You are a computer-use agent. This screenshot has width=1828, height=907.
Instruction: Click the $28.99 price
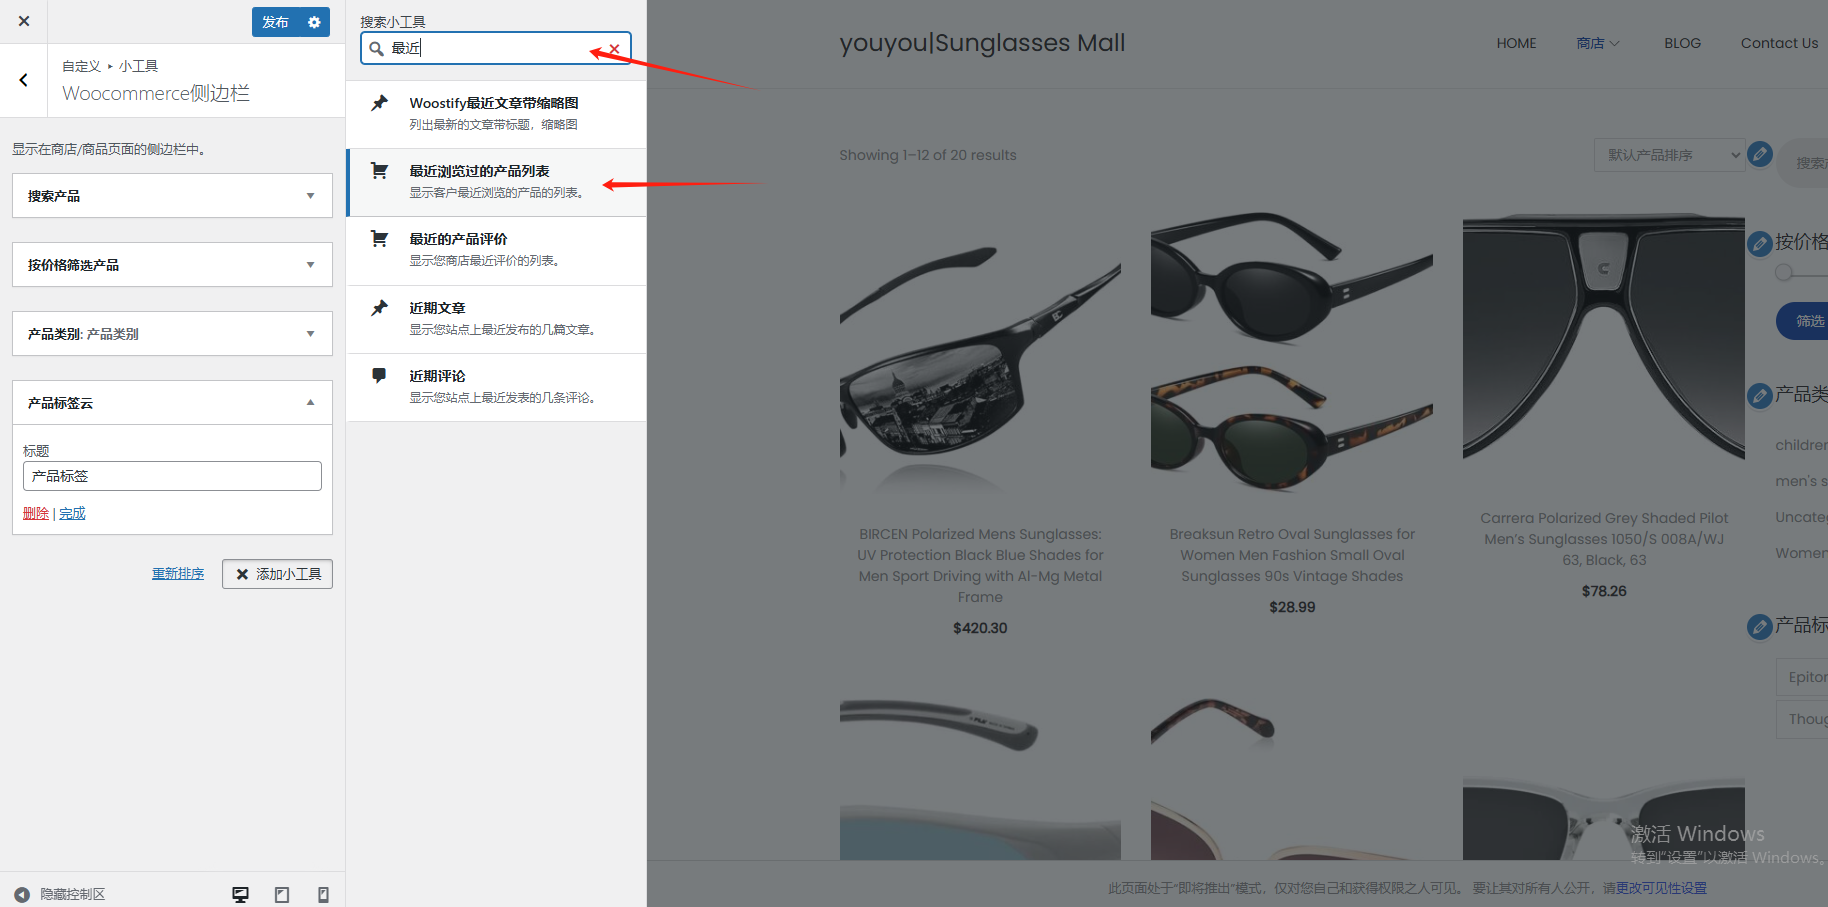(1292, 607)
